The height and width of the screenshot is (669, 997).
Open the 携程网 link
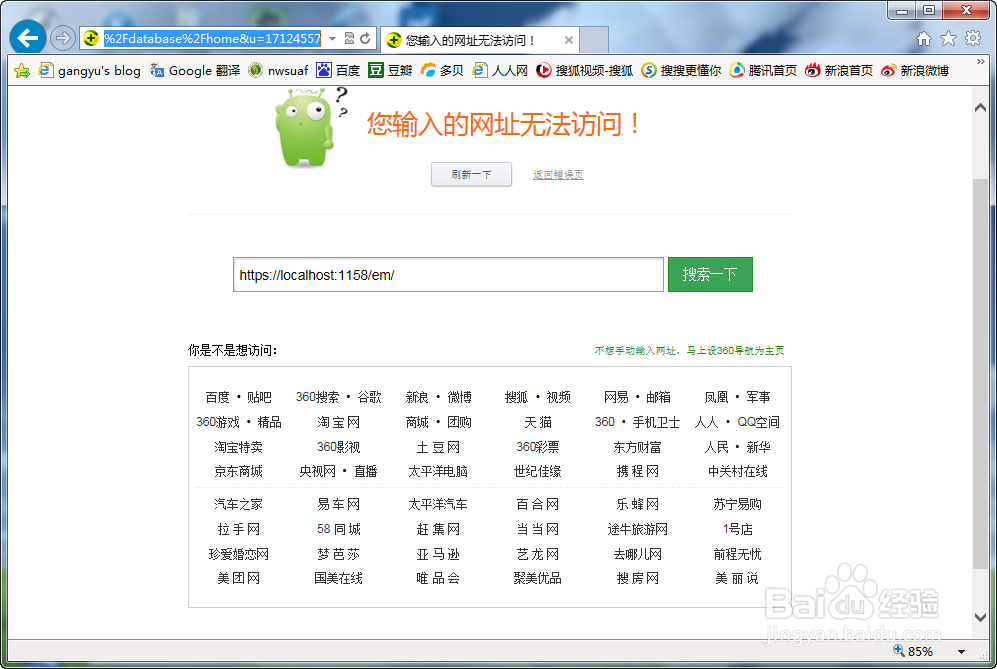(x=637, y=472)
